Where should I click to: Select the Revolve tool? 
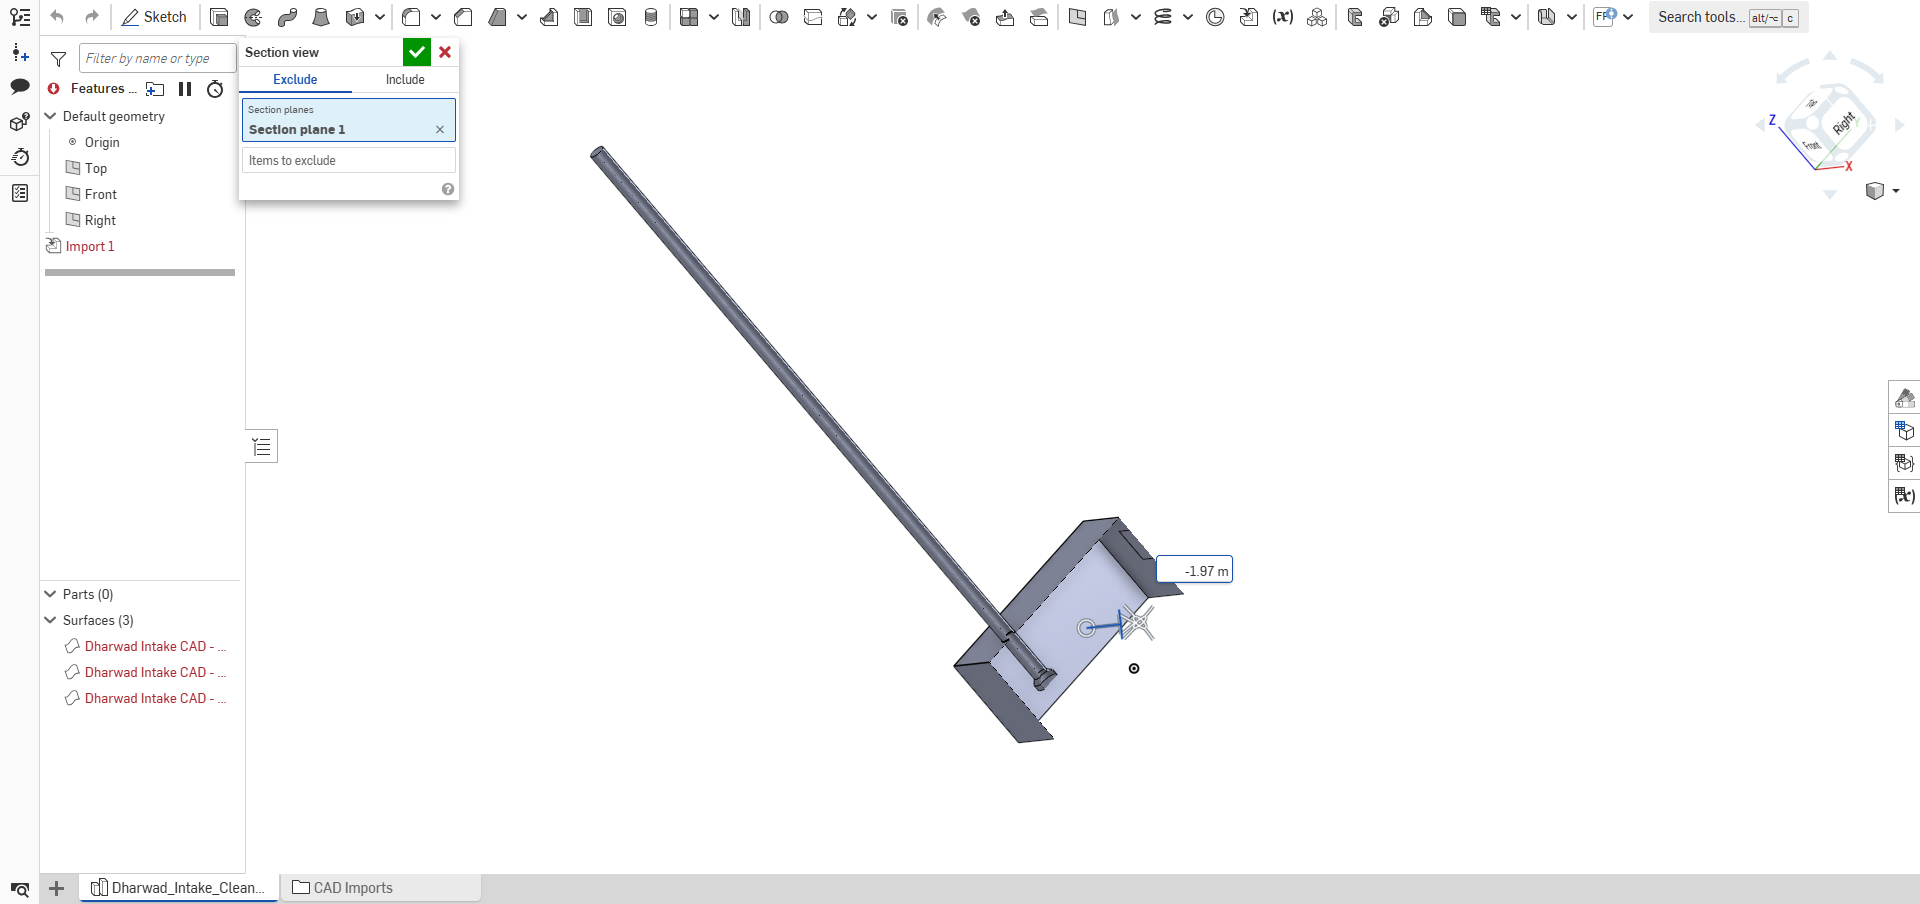coord(253,17)
